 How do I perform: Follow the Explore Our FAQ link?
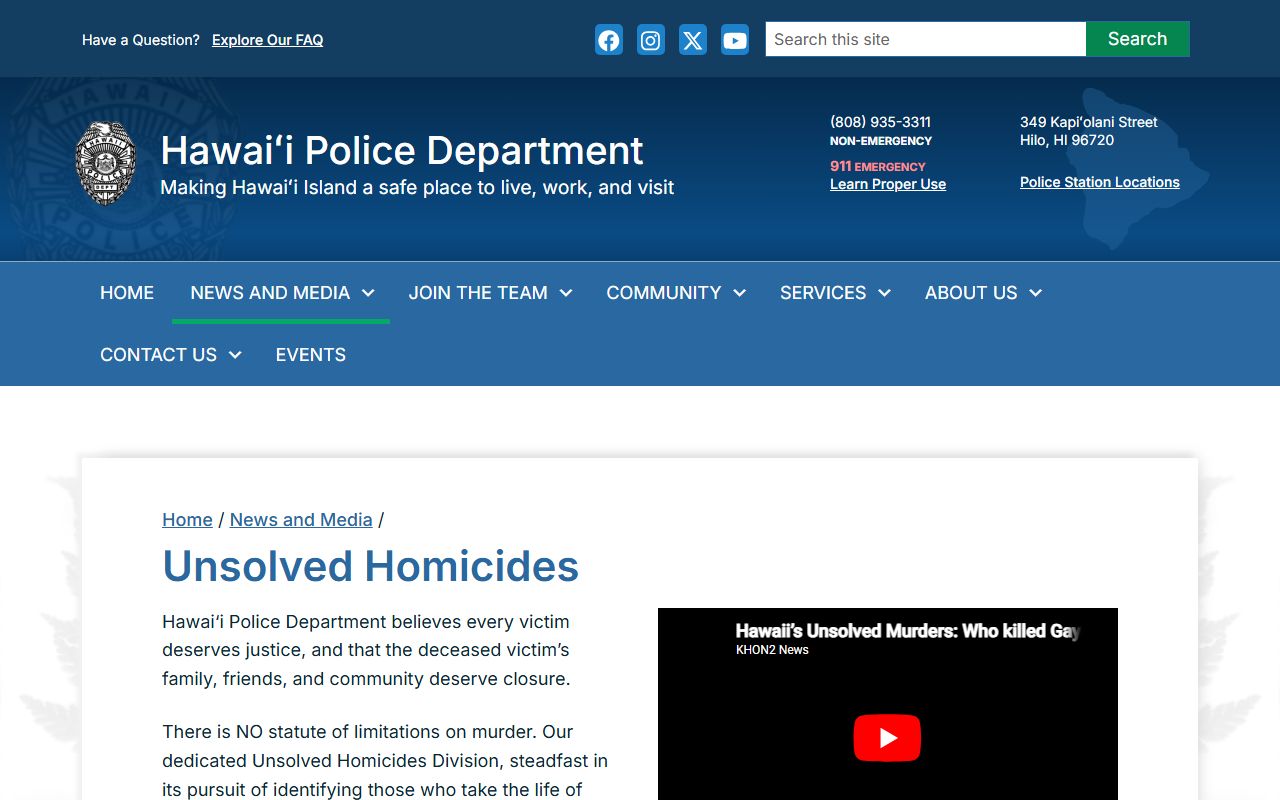267,40
